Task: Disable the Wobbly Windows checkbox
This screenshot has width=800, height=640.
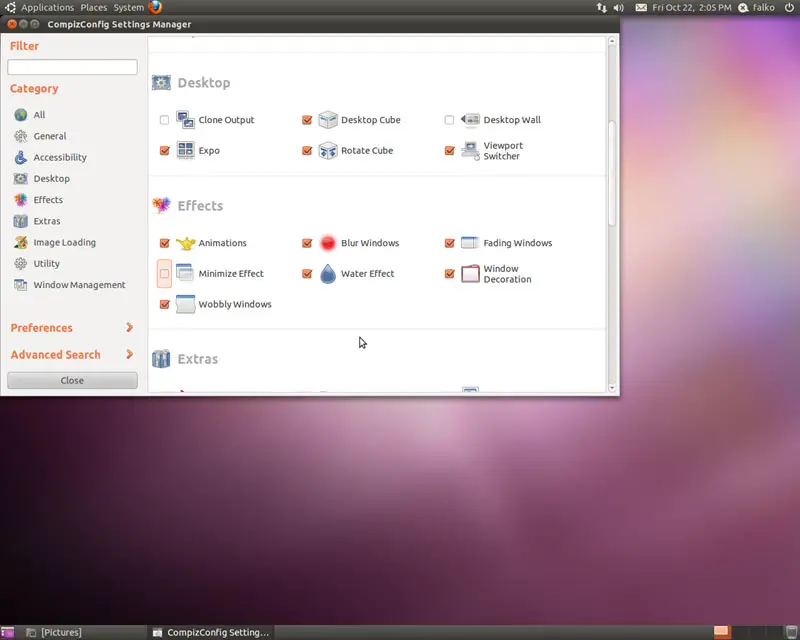Action: point(164,304)
